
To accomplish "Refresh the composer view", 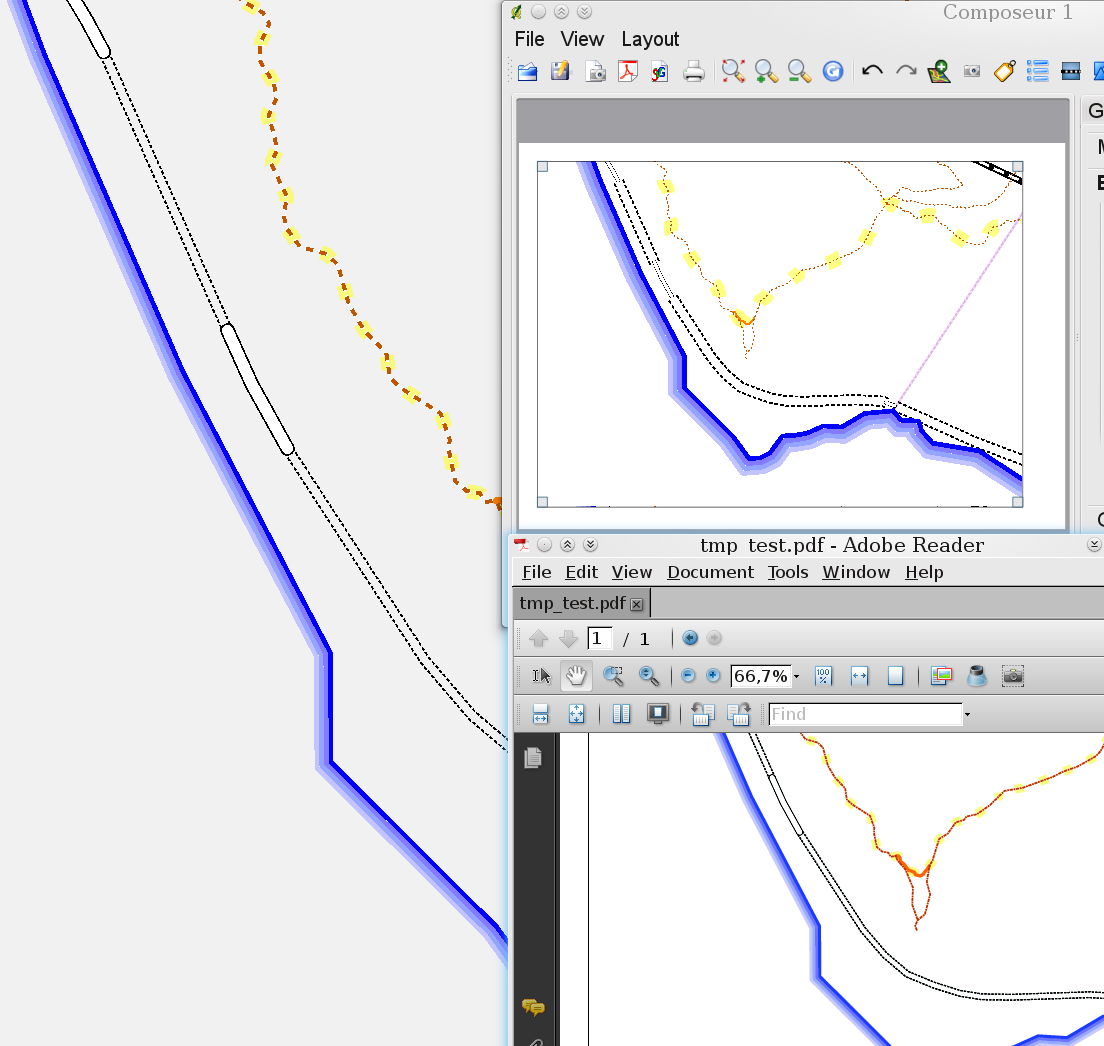I will (x=833, y=71).
